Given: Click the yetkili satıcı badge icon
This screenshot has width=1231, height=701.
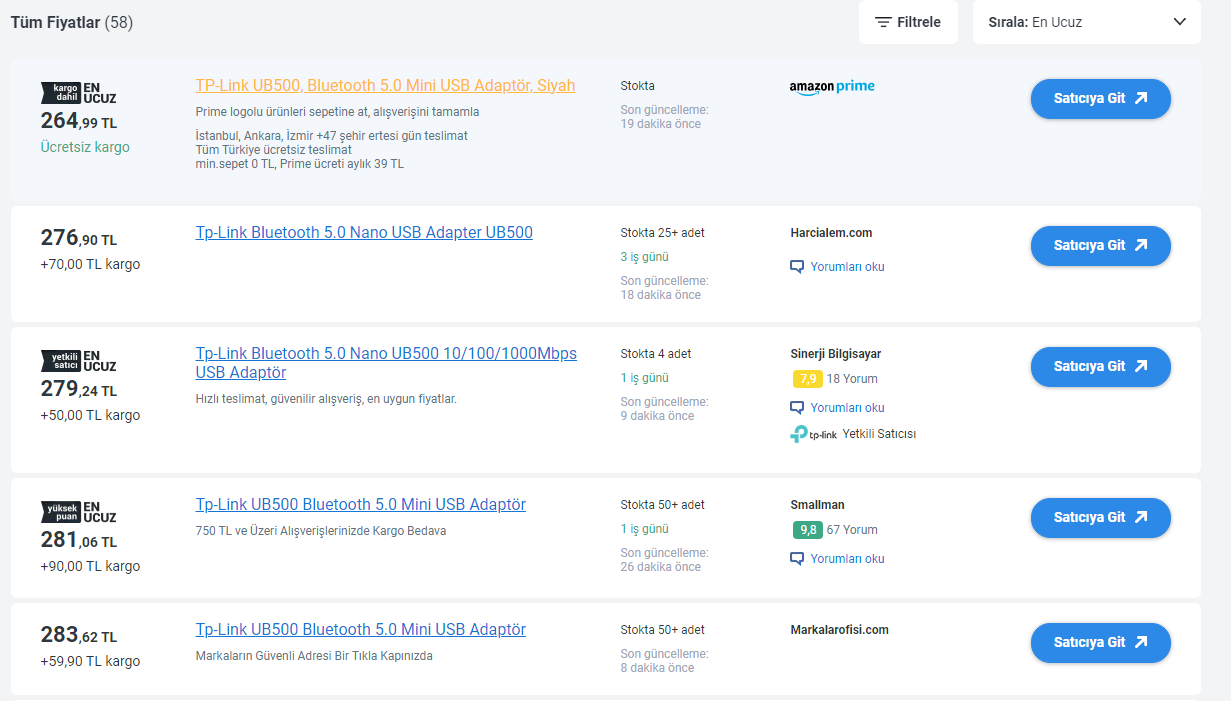Looking at the screenshot, I should (60, 360).
